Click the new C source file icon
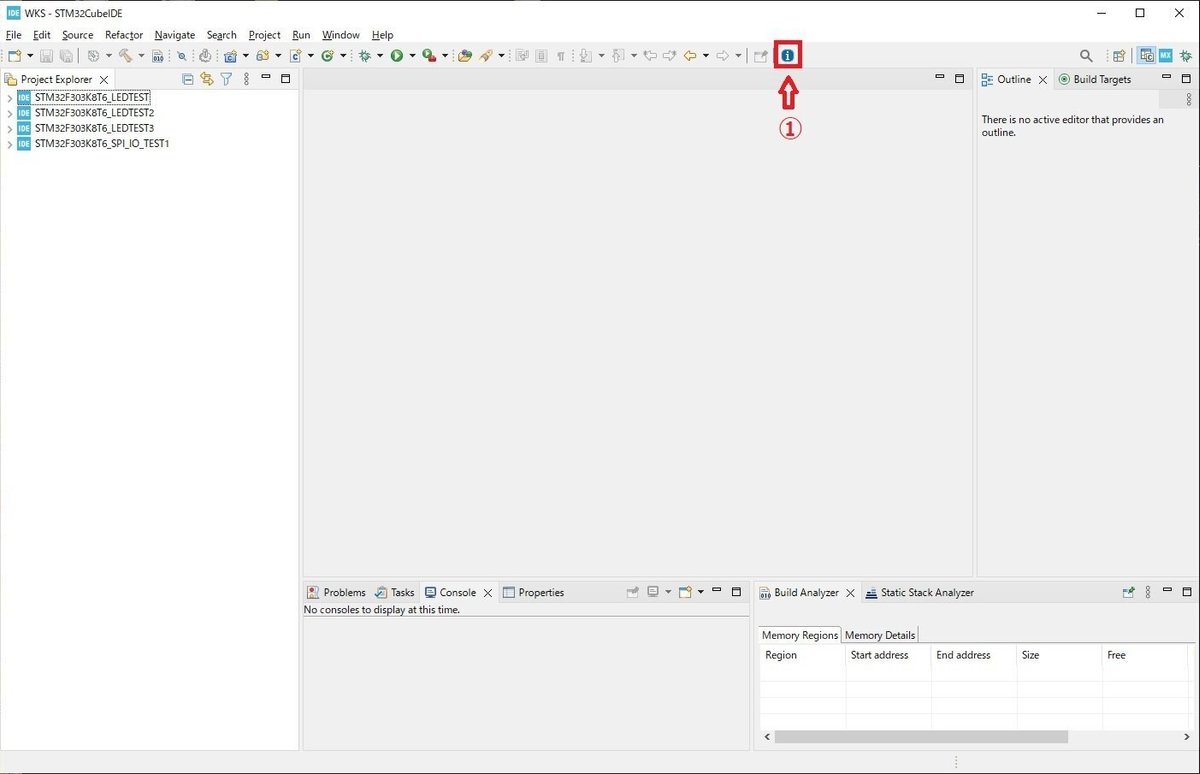The image size is (1200, 774). pyautogui.click(x=295, y=56)
